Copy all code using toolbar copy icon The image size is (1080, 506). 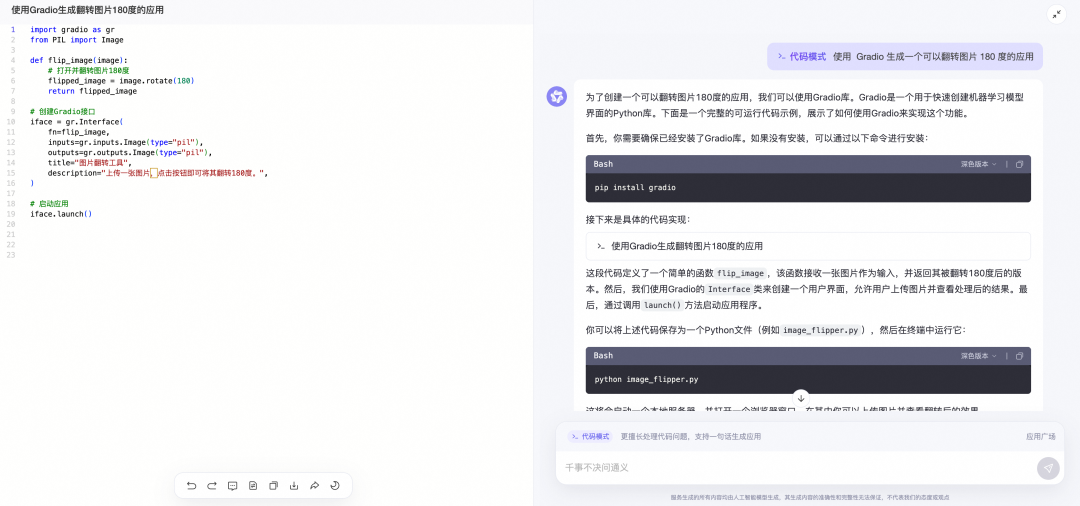tap(273, 485)
